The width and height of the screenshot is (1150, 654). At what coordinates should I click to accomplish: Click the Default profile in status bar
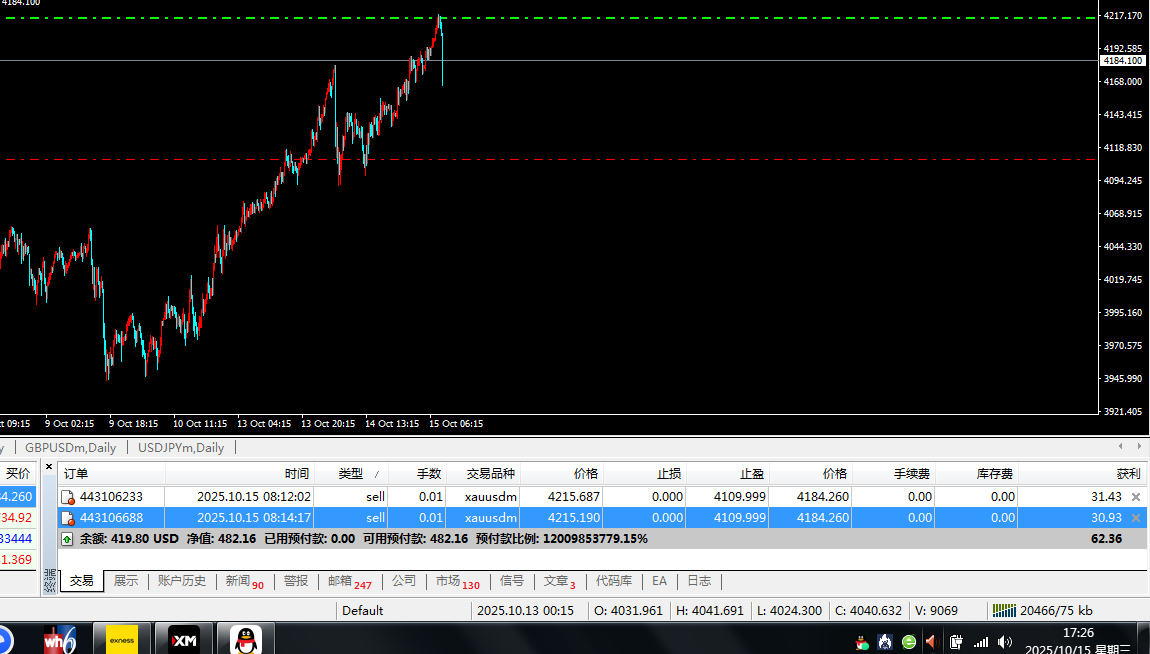pyautogui.click(x=362, y=610)
